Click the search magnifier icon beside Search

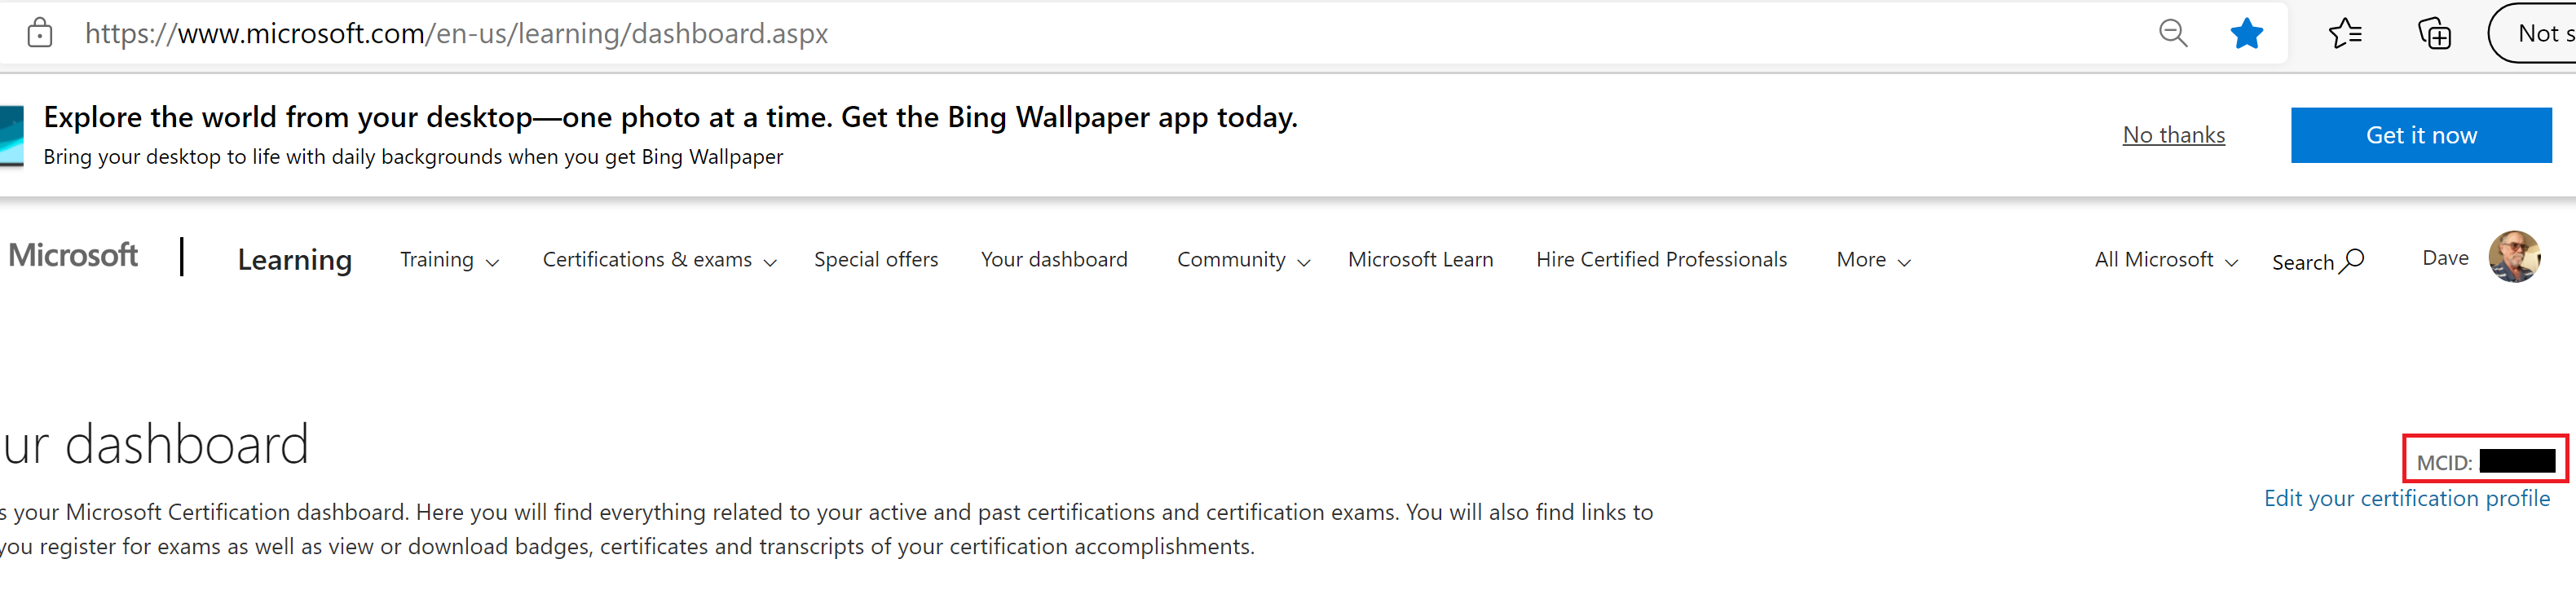(2352, 260)
